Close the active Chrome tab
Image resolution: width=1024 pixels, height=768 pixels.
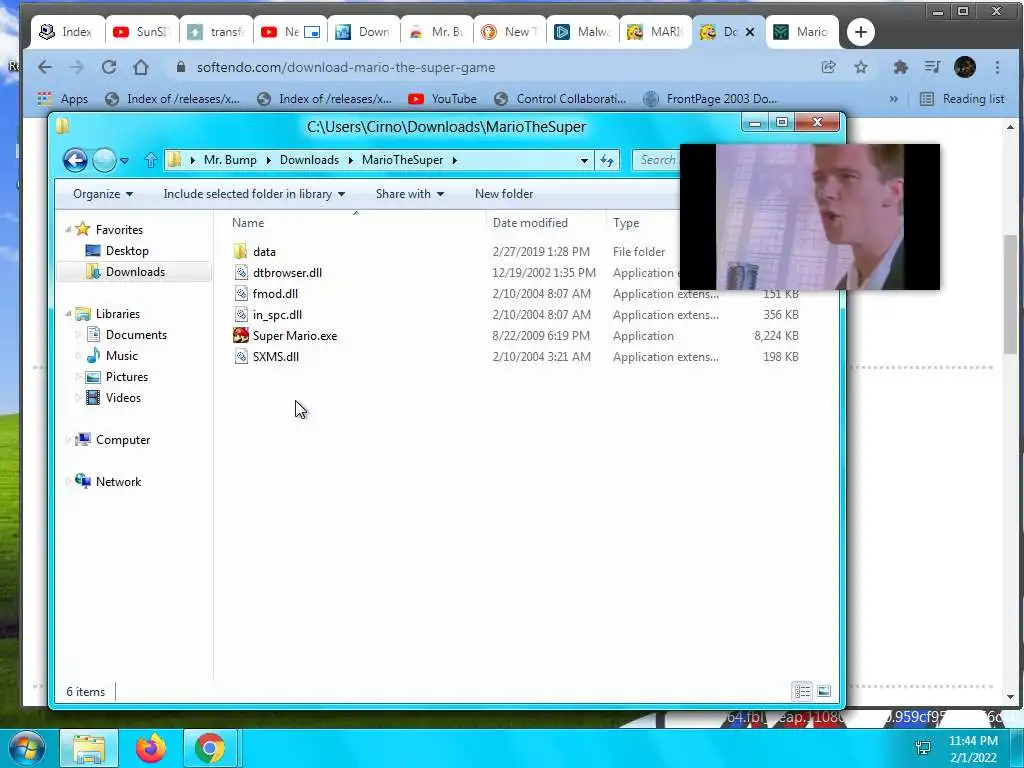pos(750,31)
